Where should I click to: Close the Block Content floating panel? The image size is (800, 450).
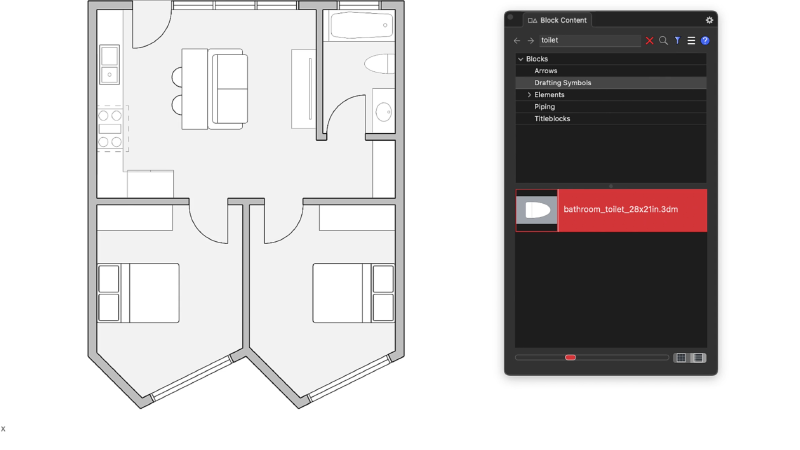510,17
